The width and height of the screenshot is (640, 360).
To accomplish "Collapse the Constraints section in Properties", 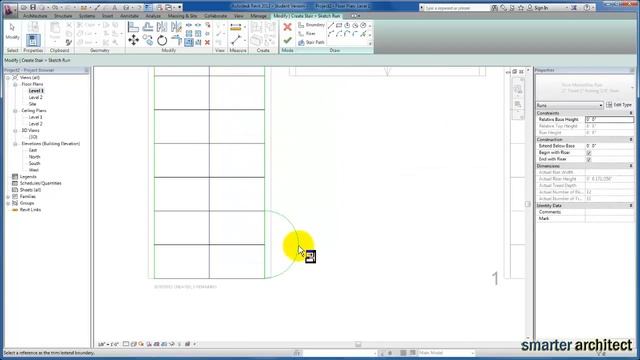I will point(631,113).
